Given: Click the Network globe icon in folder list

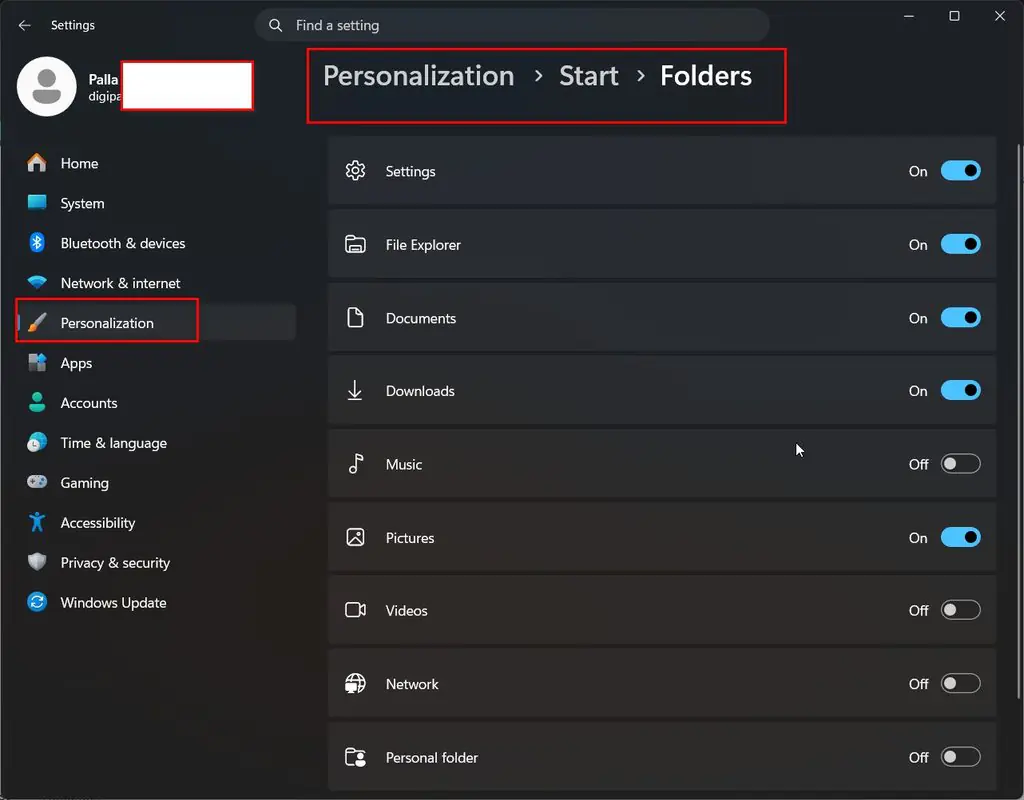Looking at the screenshot, I should click(355, 684).
